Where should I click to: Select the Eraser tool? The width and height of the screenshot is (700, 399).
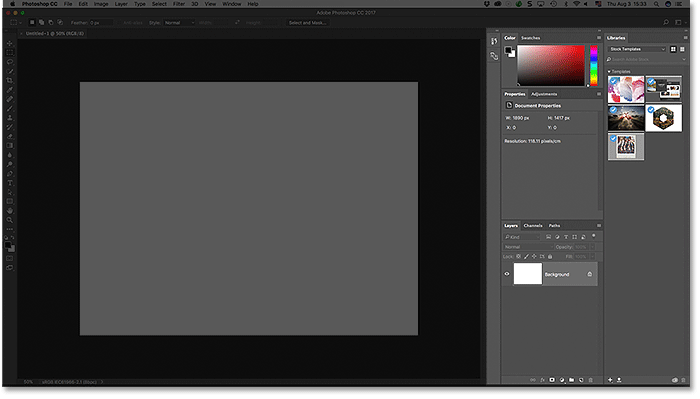pyautogui.click(x=10, y=137)
